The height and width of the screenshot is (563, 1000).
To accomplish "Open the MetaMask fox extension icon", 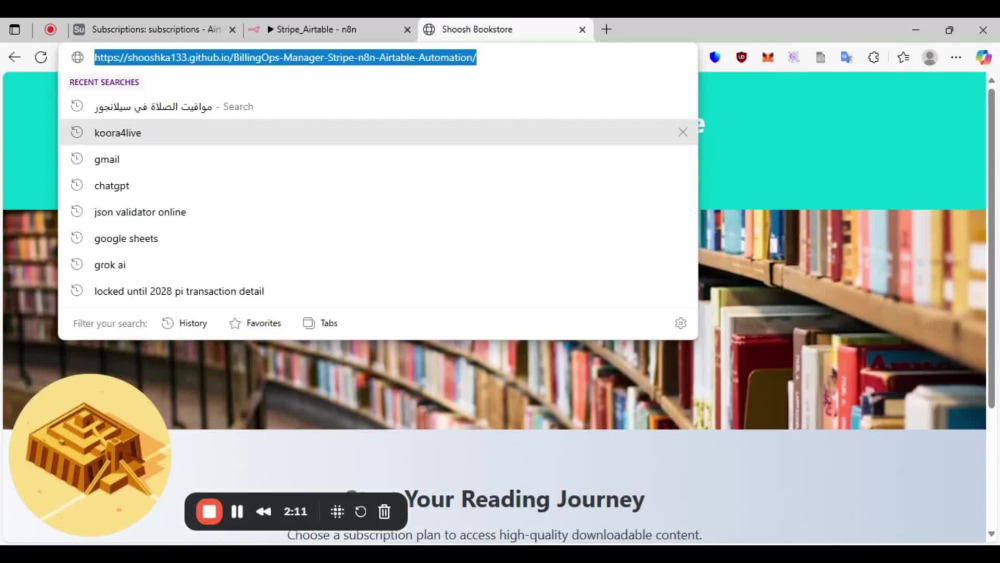I will point(767,57).
